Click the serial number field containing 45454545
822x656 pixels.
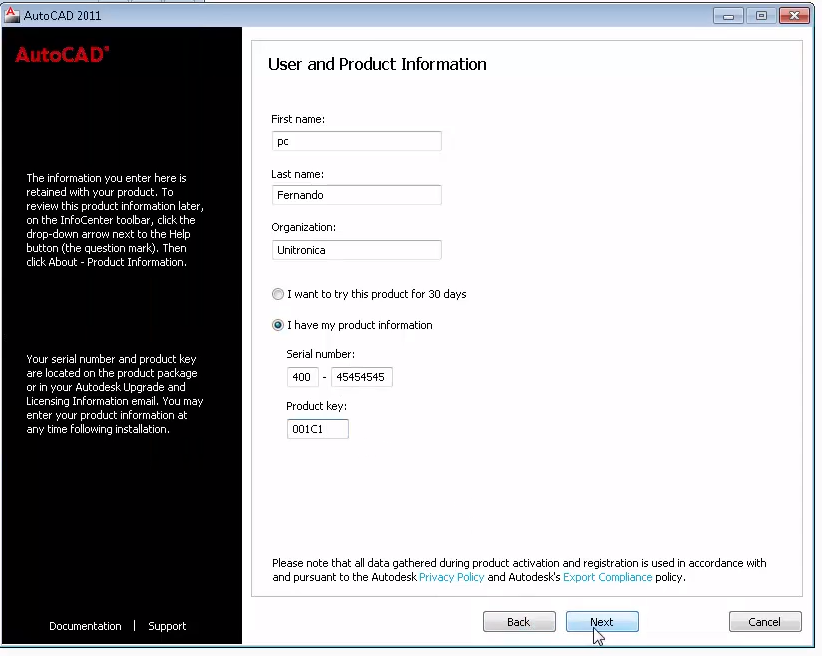tap(362, 377)
